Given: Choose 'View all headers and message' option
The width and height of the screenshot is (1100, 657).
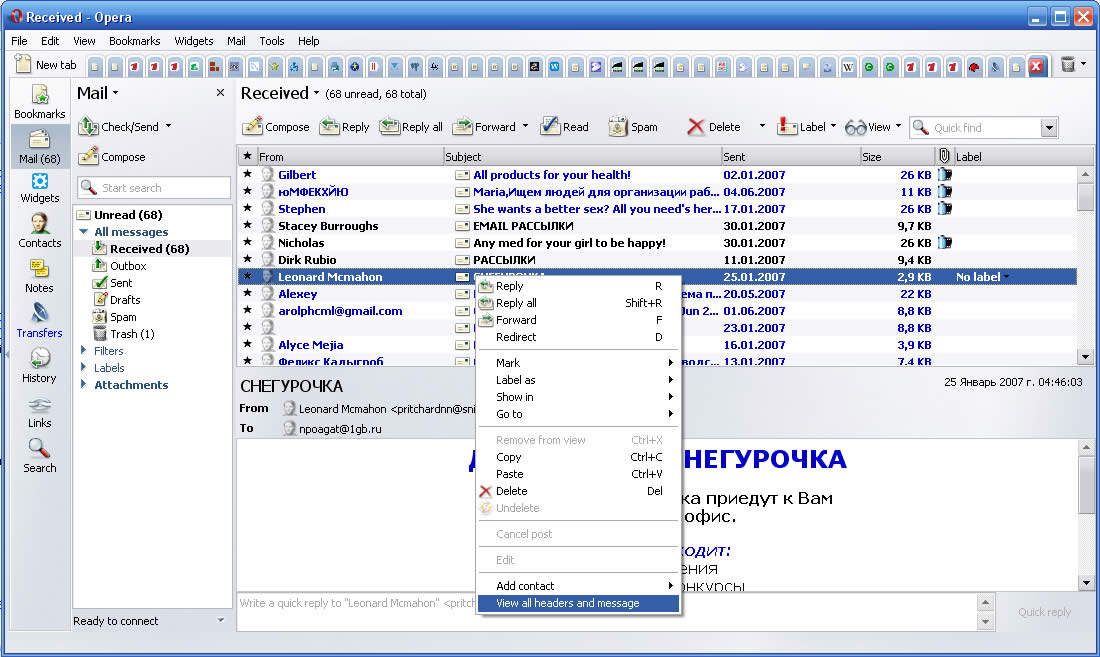Looking at the screenshot, I should 567,603.
